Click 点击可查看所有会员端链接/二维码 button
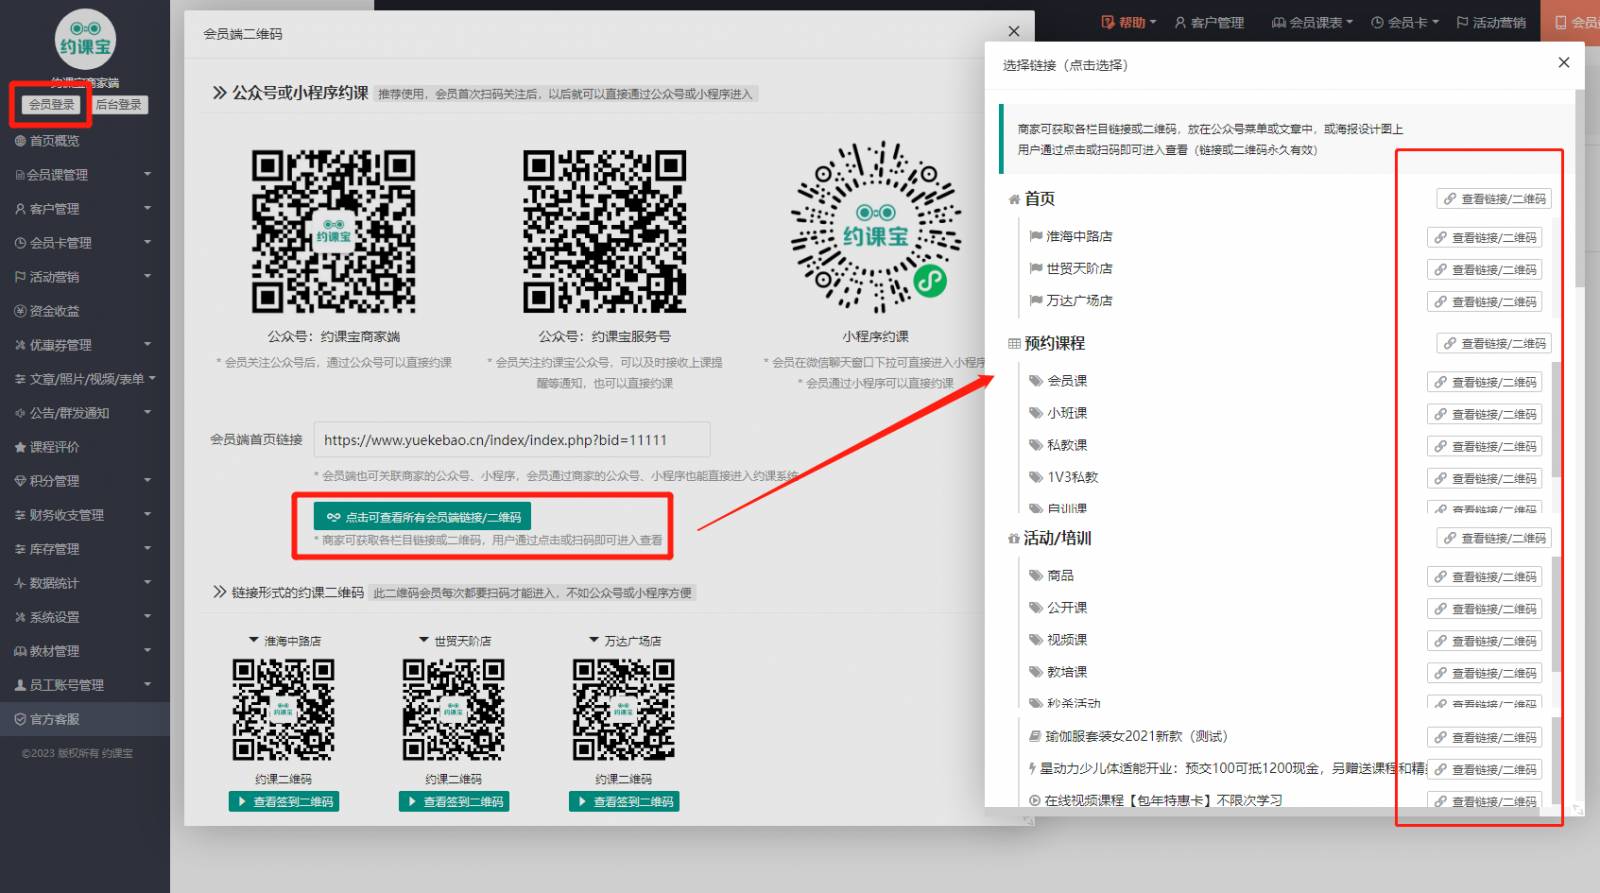This screenshot has width=1600, height=893. click(x=422, y=517)
